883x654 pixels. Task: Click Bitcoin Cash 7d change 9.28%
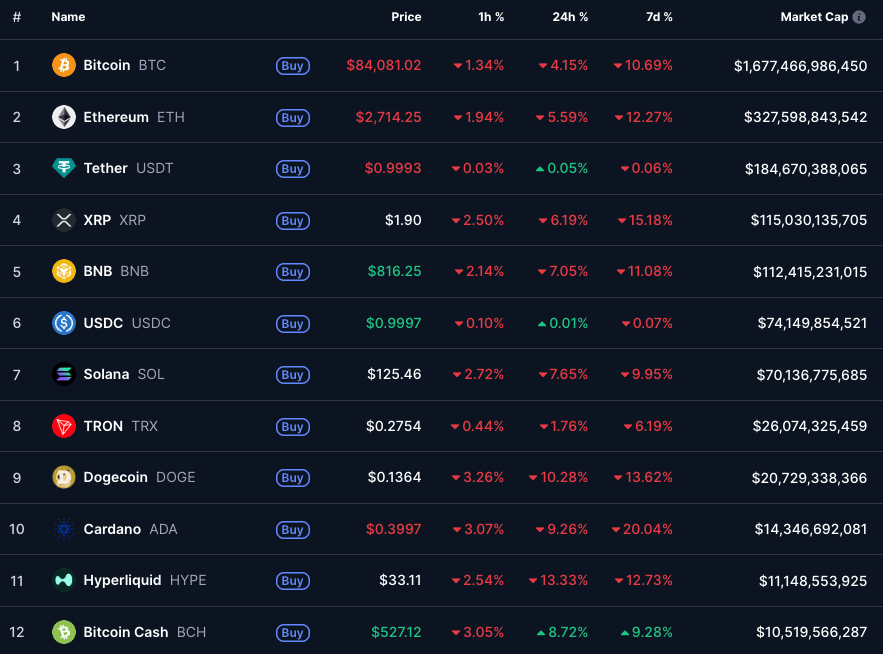[x=646, y=632]
